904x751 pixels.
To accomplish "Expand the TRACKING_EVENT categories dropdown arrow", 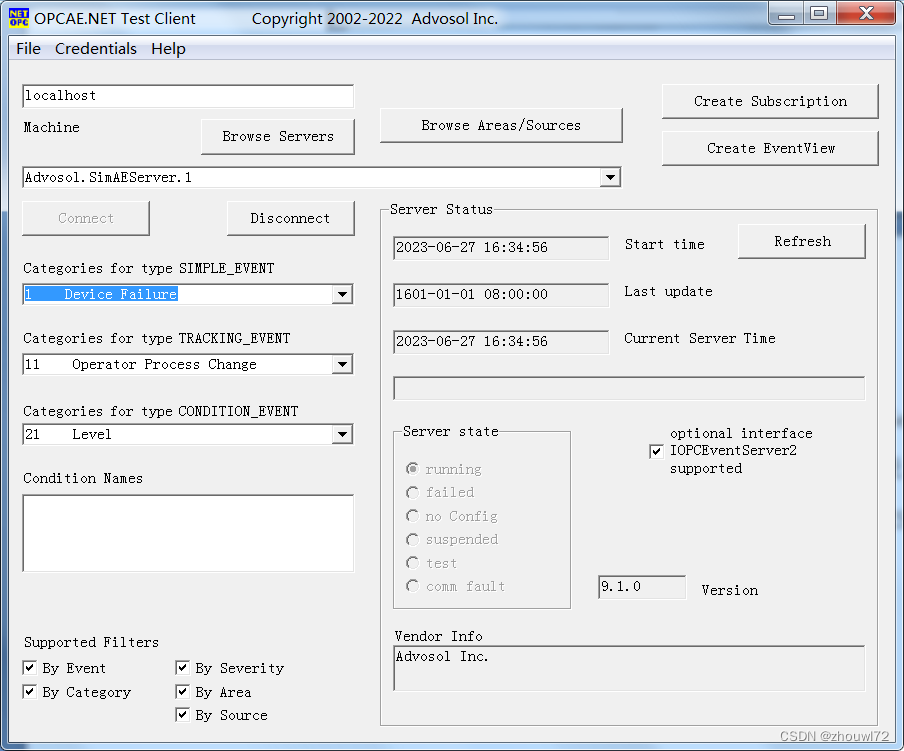I will 342,364.
